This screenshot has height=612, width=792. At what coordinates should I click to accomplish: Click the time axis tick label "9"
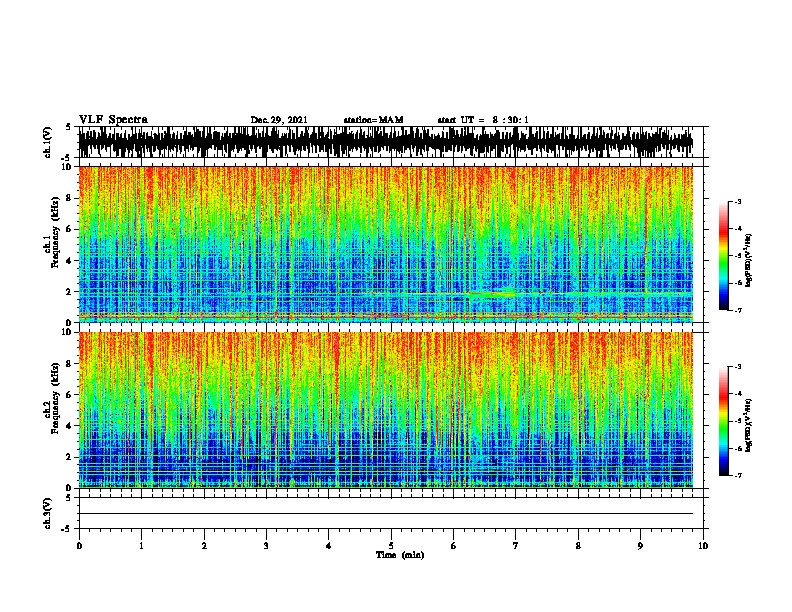640,545
